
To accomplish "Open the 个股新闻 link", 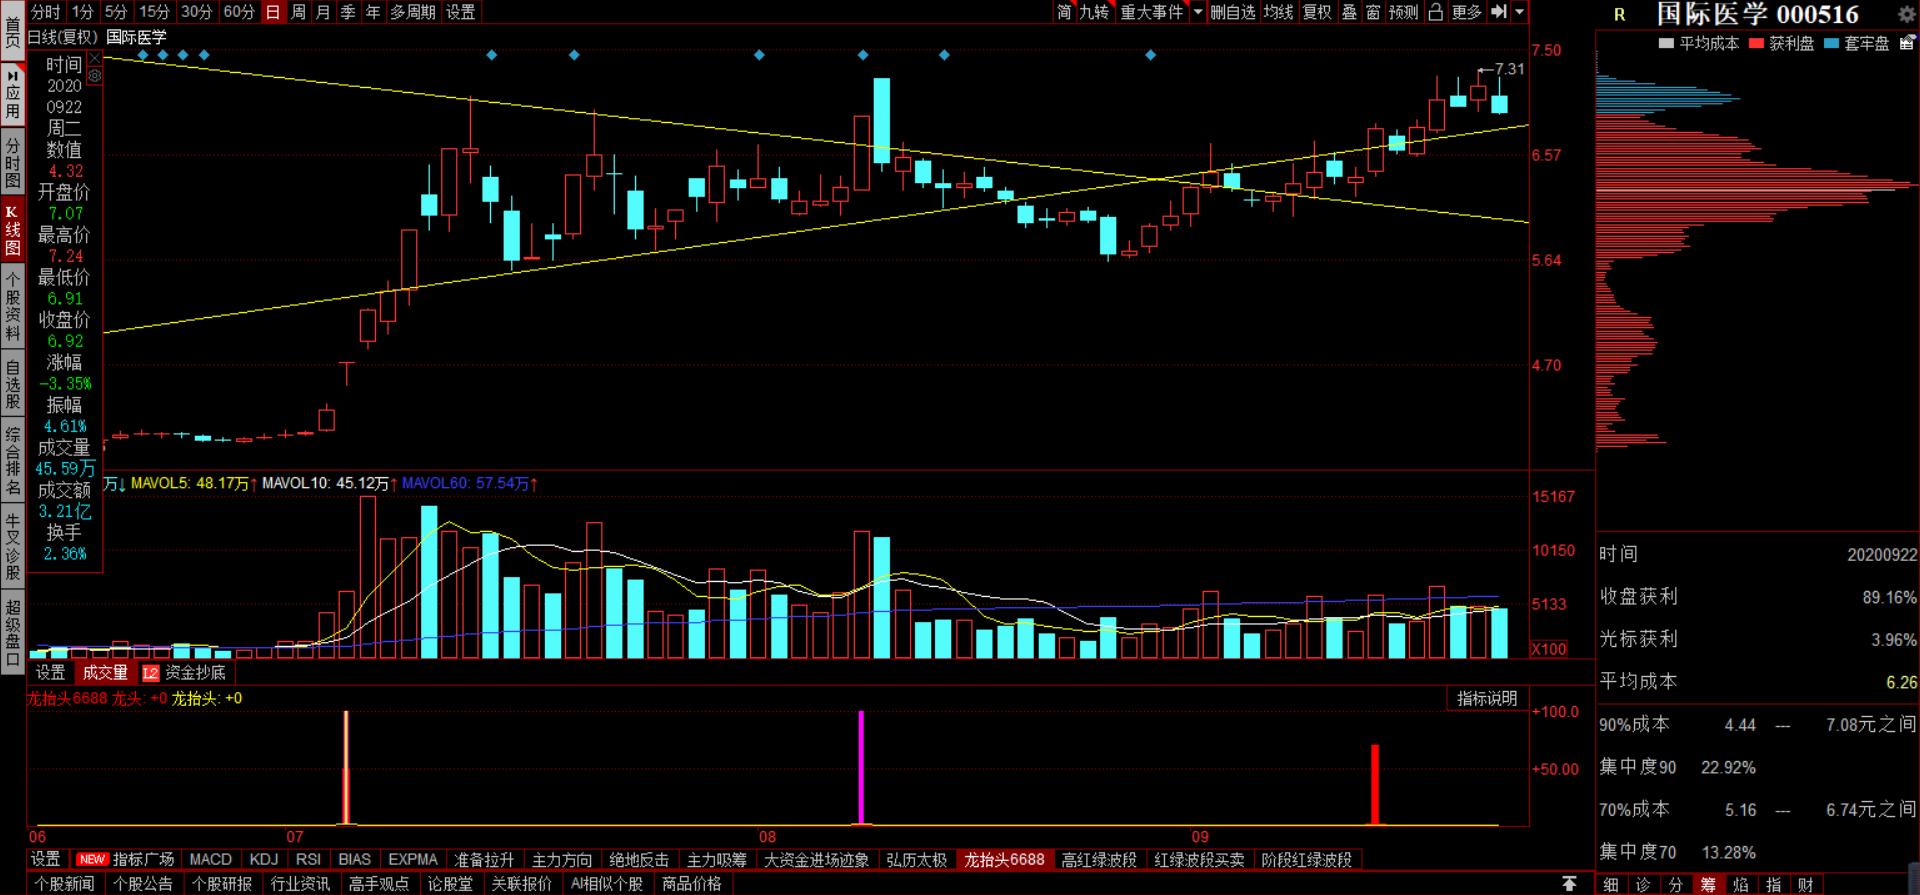I will (x=65, y=884).
